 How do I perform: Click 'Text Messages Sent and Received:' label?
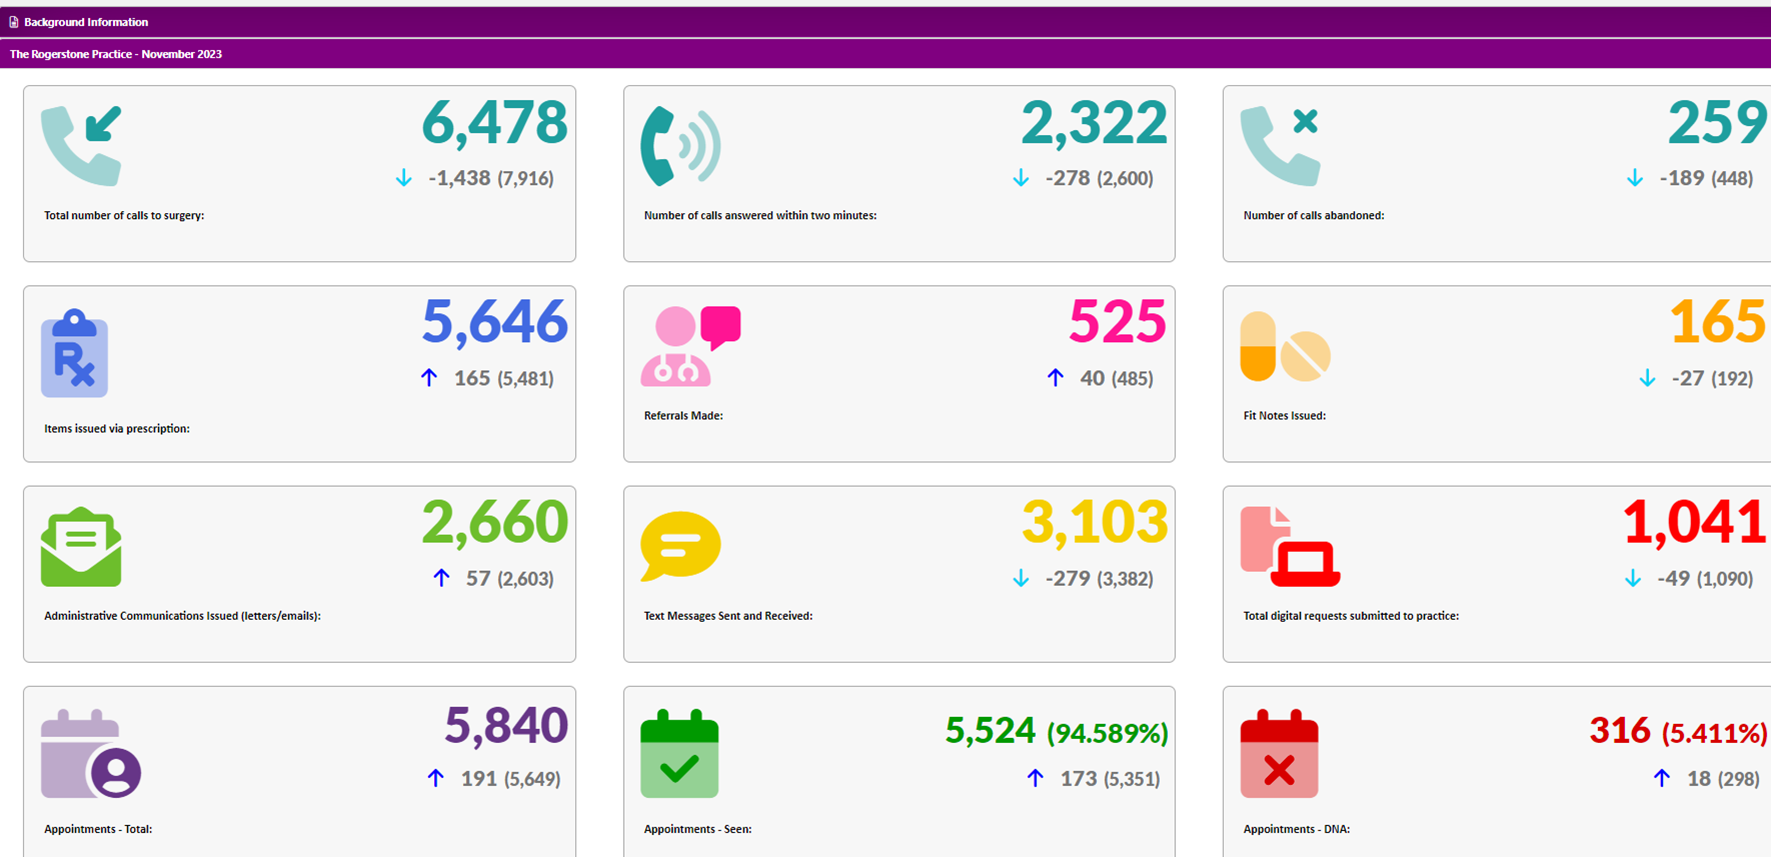[728, 616]
